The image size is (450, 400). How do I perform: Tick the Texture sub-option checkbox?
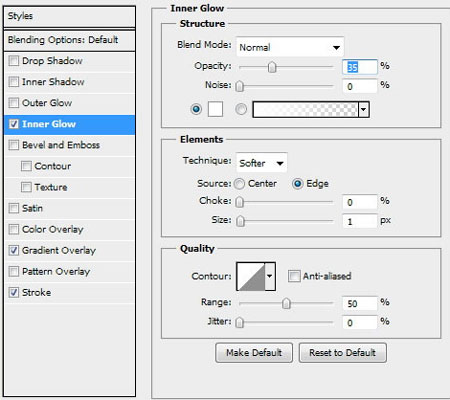[x=26, y=187]
